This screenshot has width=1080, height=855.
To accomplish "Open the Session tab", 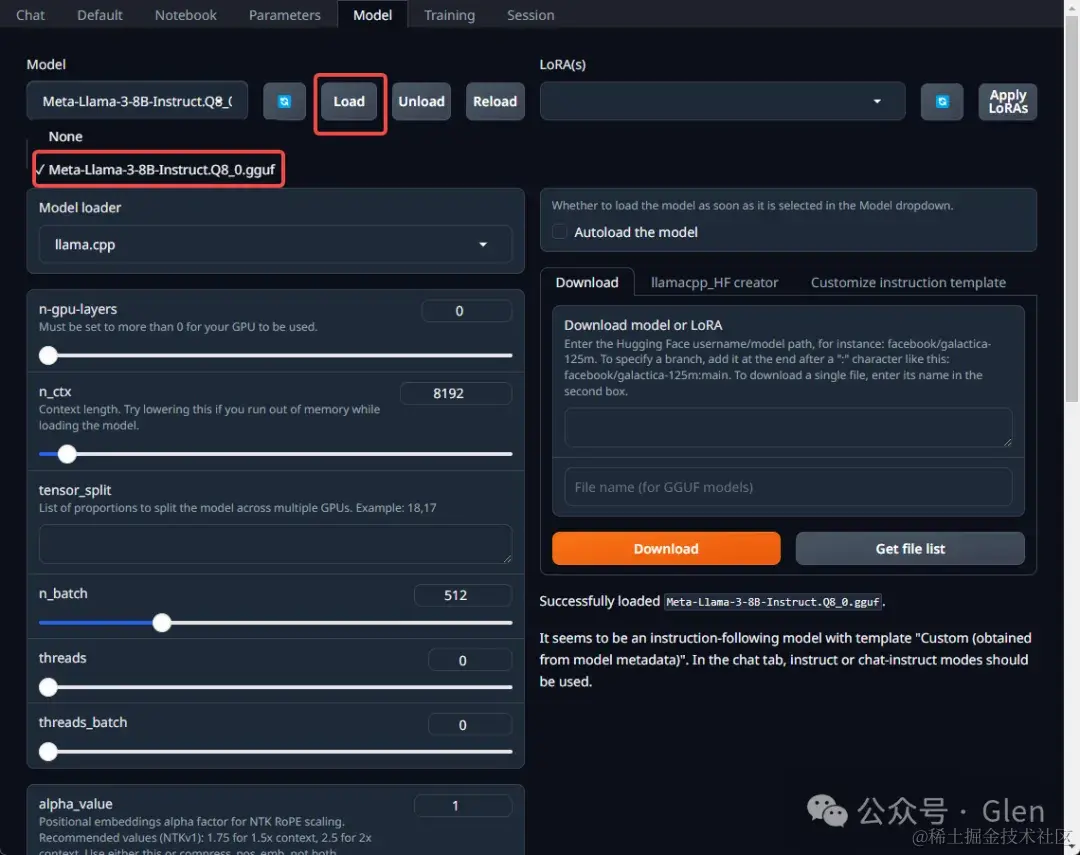I will point(530,14).
